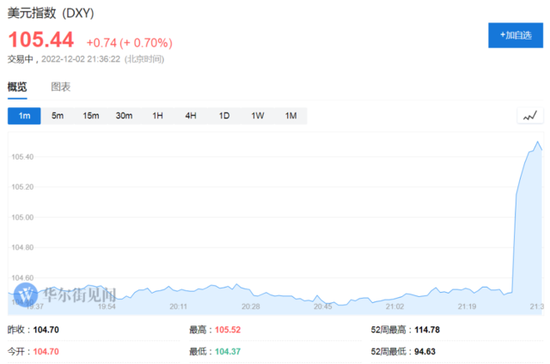Image resolution: width=550 pixels, height=364 pixels.
Task: Switch to the 1H interval
Action: tap(157, 116)
